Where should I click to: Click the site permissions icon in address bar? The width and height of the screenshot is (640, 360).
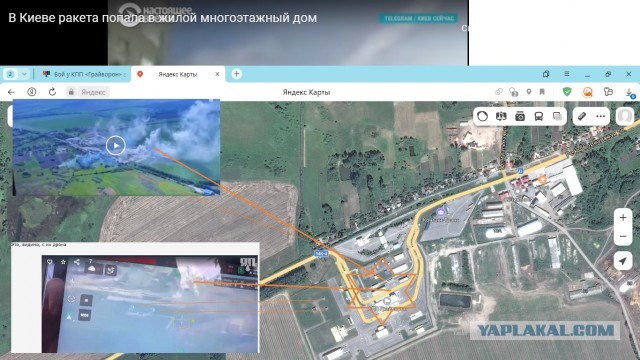pos(514,92)
